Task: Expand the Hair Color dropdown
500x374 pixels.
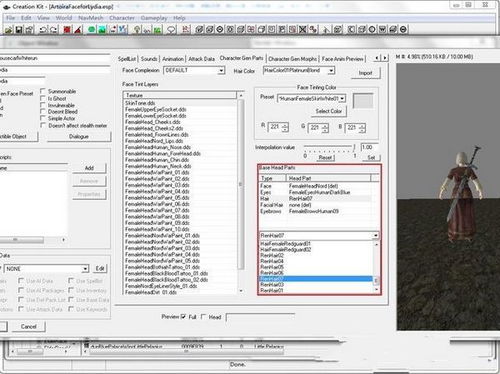Action: point(299,70)
